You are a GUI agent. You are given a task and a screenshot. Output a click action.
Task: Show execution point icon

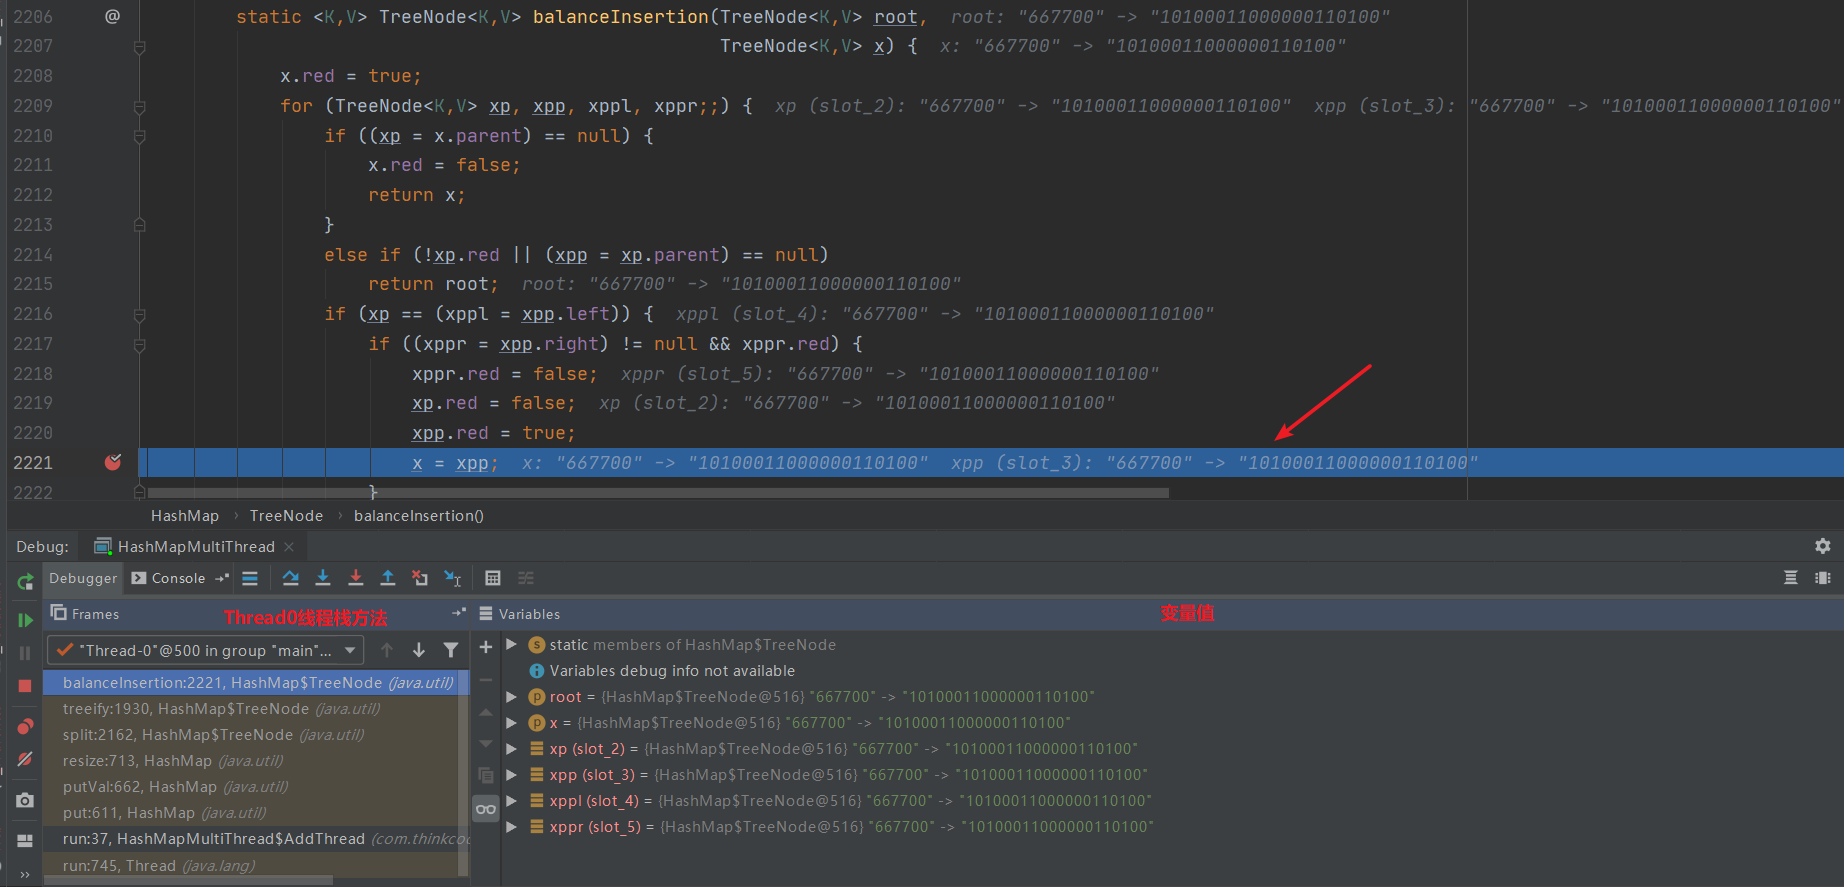click(250, 578)
